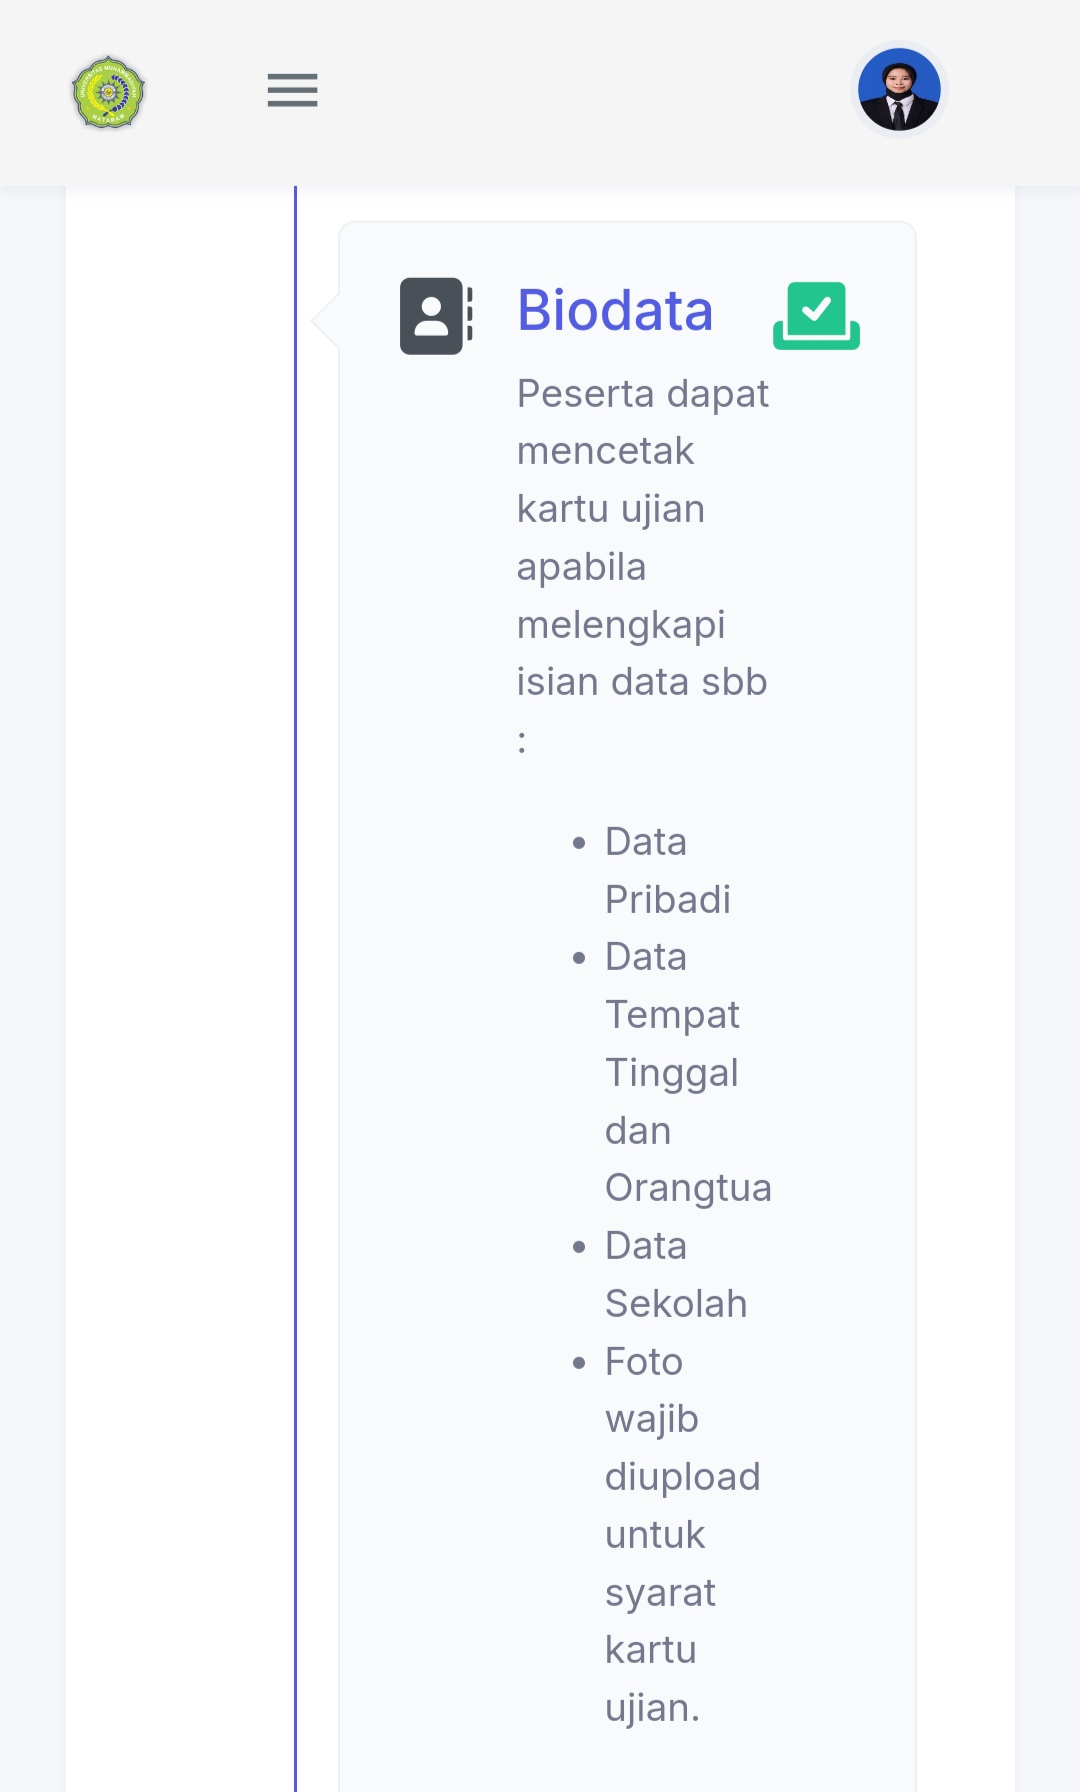Image resolution: width=1080 pixels, height=1792 pixels.
Task: Select the Data Sekolah list item
Action: 675,1275
